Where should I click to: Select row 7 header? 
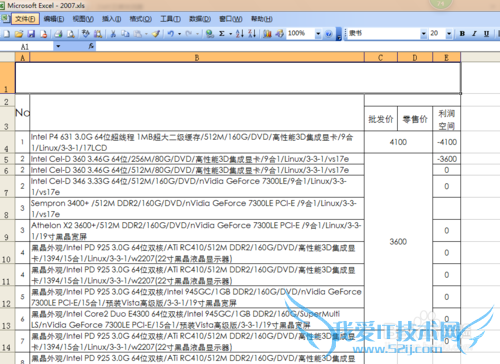click(x=7, y=186)
